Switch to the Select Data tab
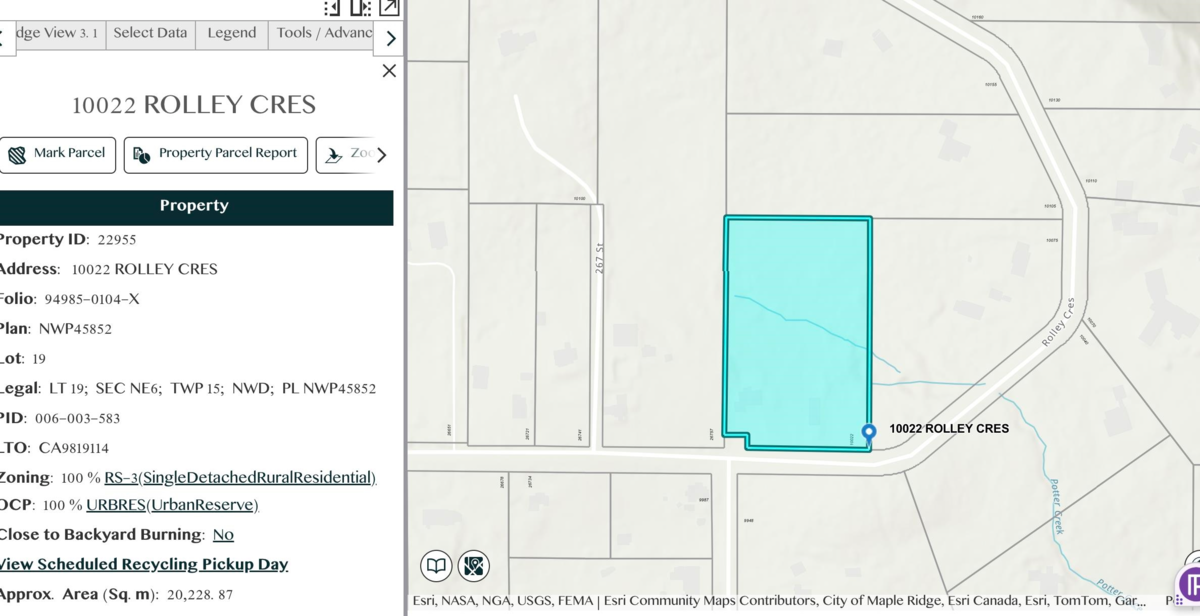This screenshot has height=616, width=1200. [150, 33]
